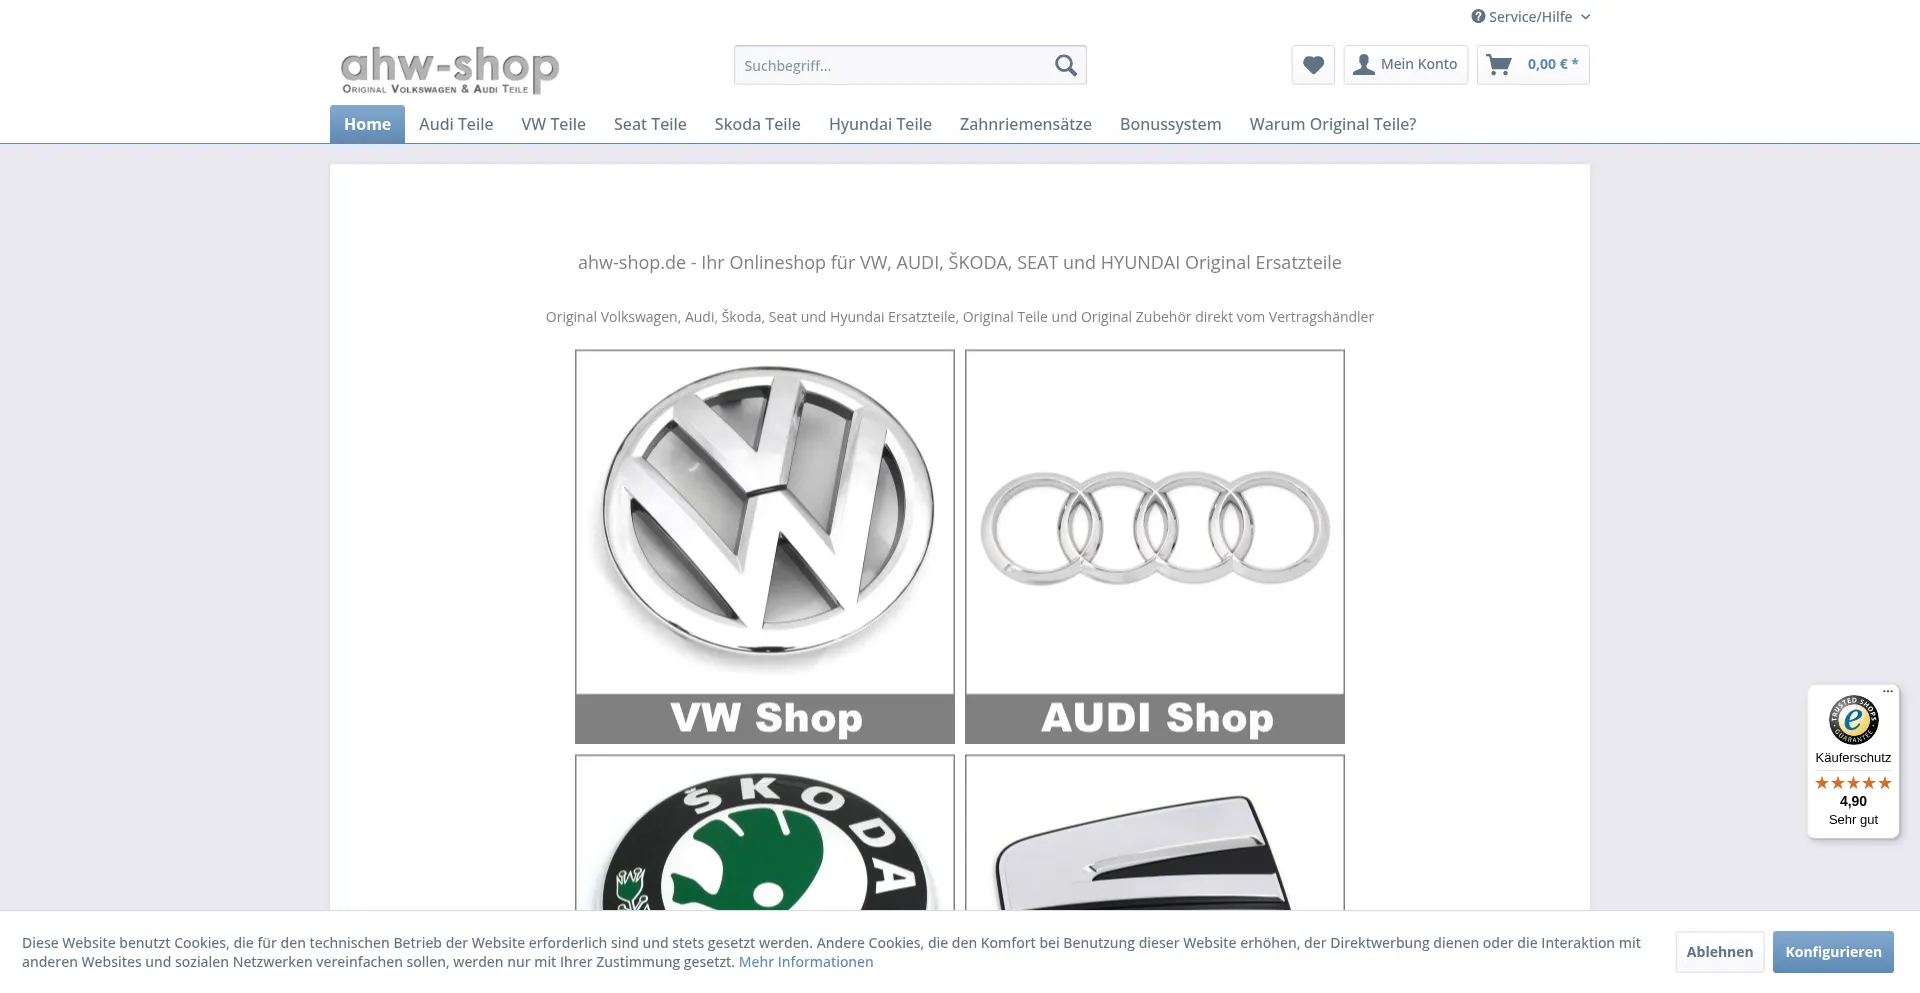Viewport: 1920px width, 993px height.
Task: Click the Konfigurieren cookie button
Action: (1833, 952)
